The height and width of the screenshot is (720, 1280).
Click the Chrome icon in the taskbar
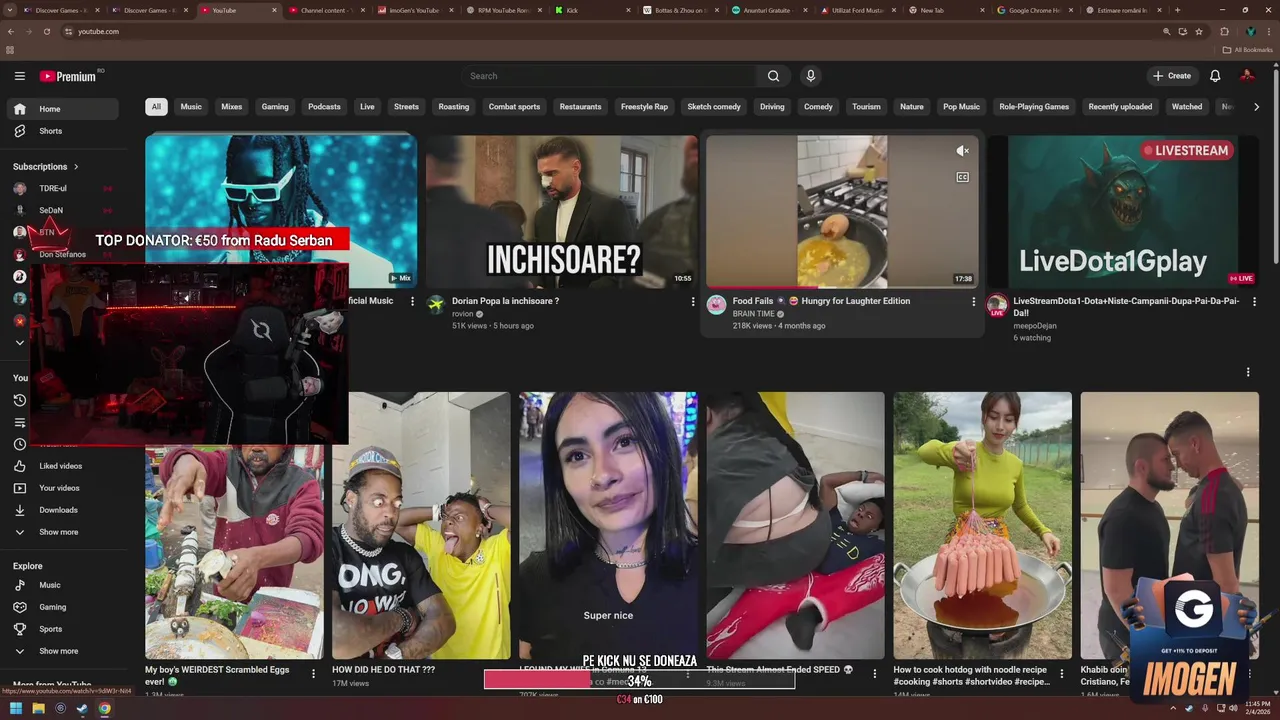tap(104, 709)
